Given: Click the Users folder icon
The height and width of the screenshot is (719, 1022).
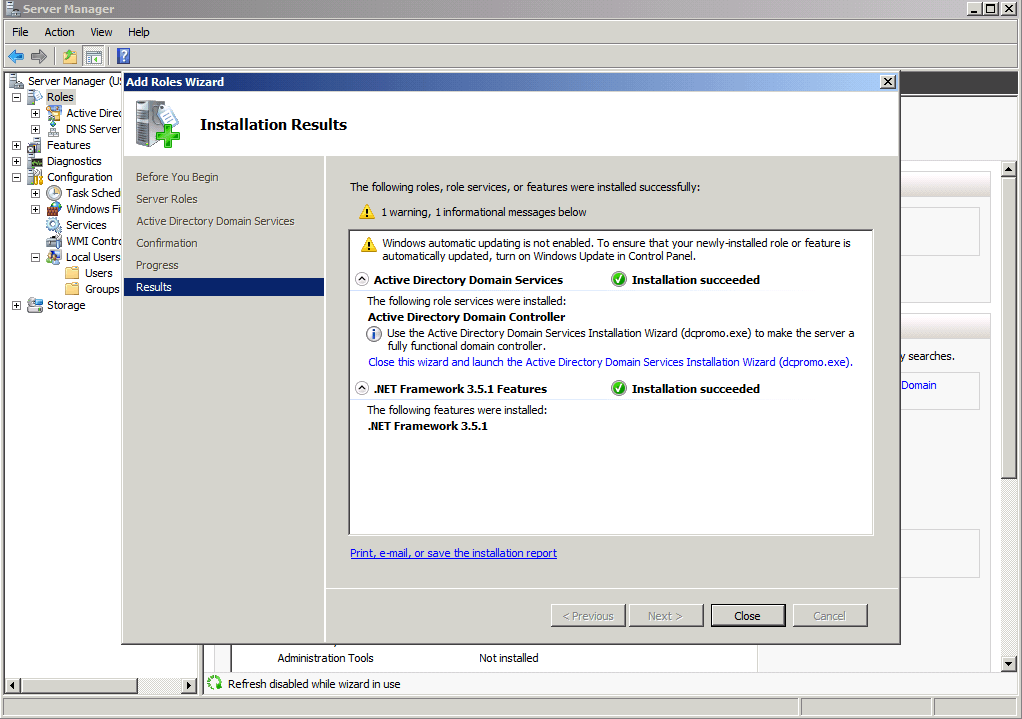Looking at the screenshot, I should pyautogui.click(x=72, y=273).
